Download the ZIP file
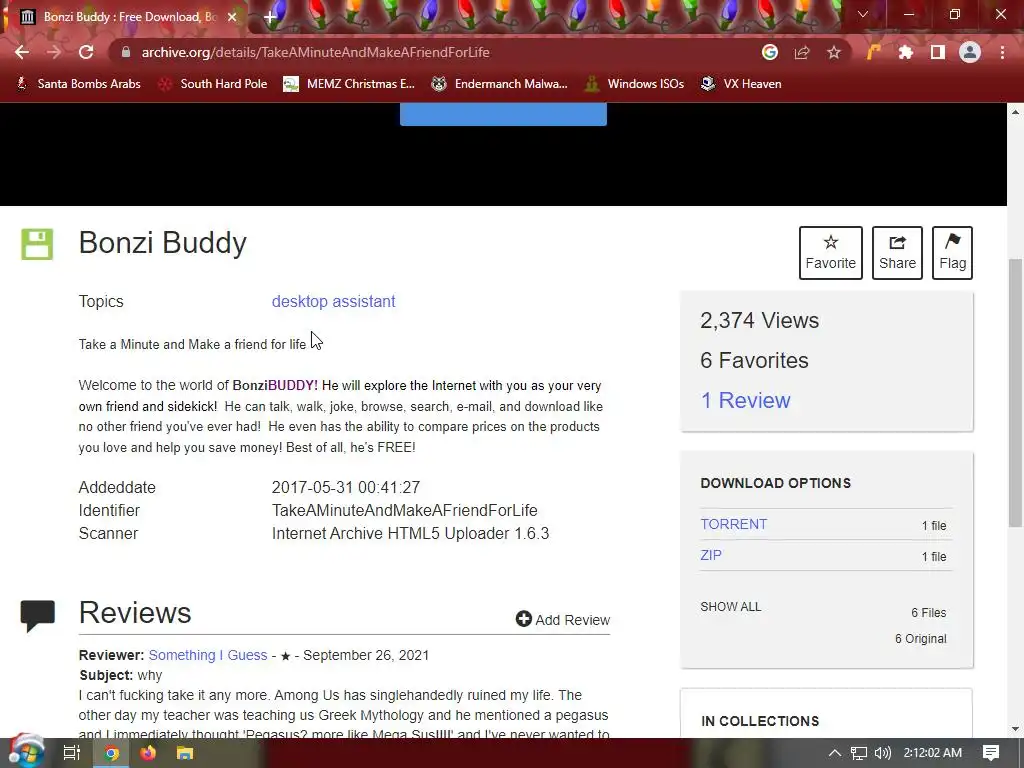1024x768 pixels. click(711, 555)
